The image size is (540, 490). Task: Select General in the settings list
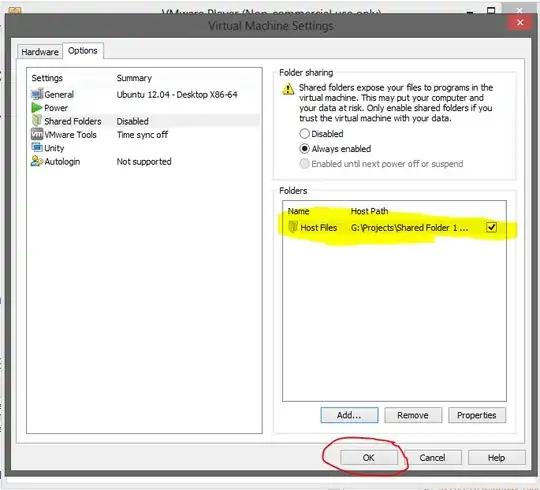click(144, 94)
